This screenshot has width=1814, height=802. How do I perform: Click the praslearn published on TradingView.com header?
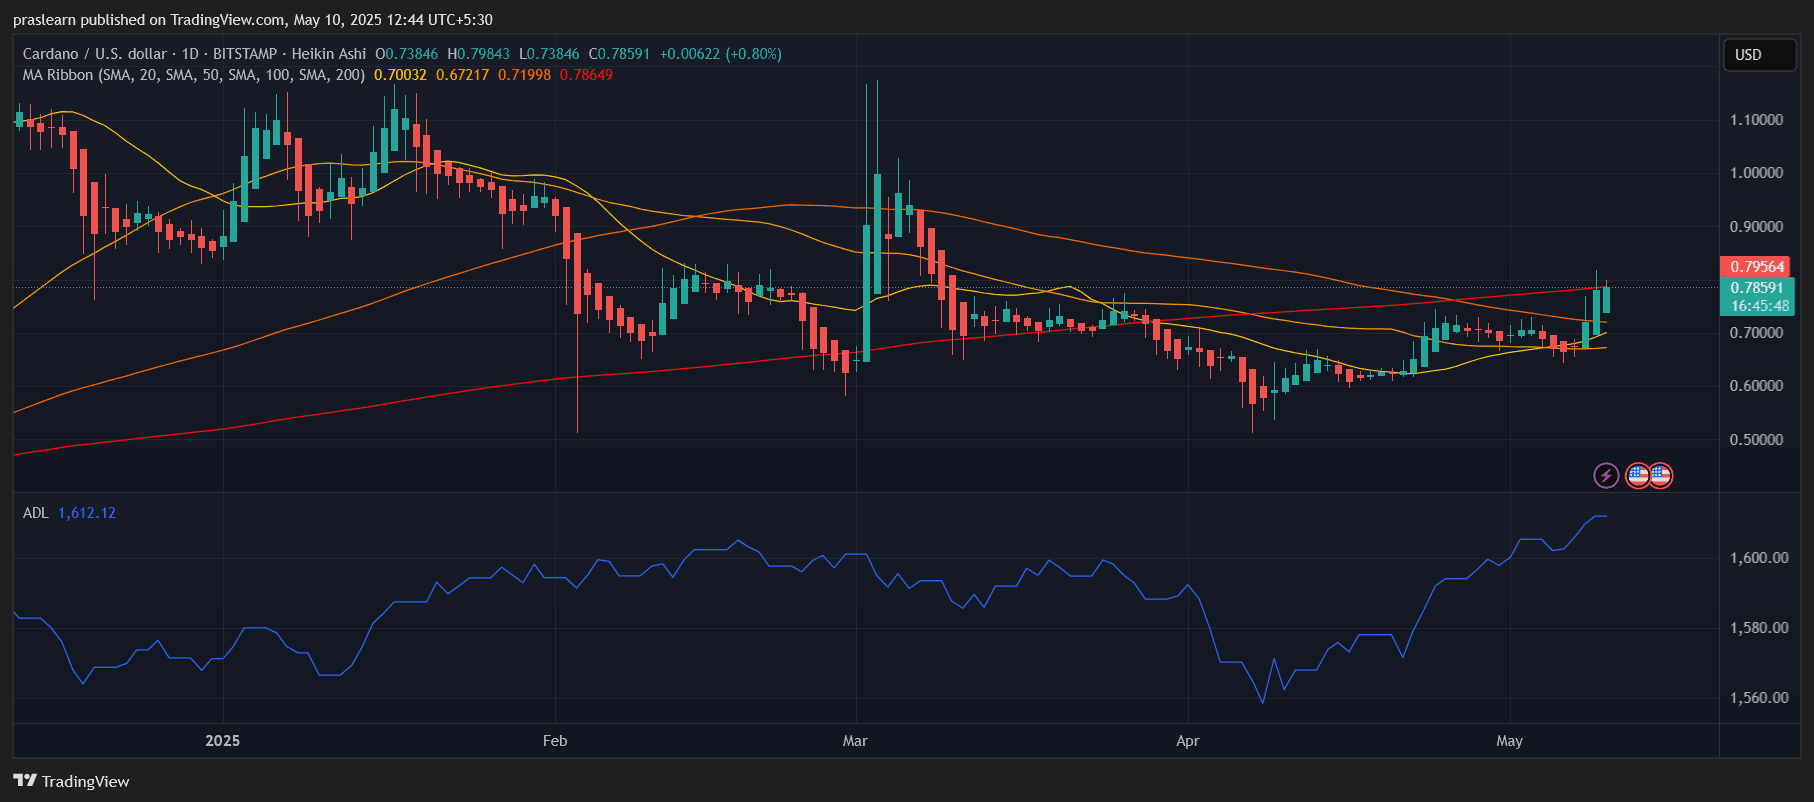point(253,20)
